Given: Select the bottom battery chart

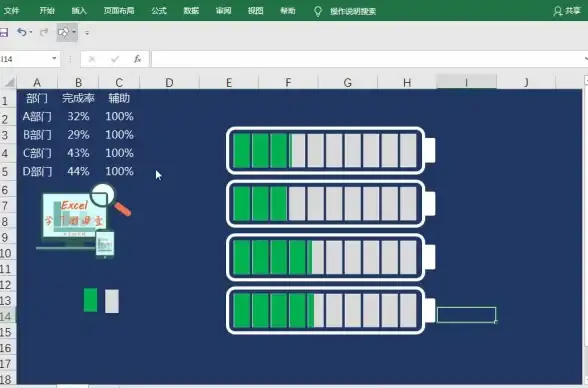Looking at the screenshot, I should click(330, 310).
